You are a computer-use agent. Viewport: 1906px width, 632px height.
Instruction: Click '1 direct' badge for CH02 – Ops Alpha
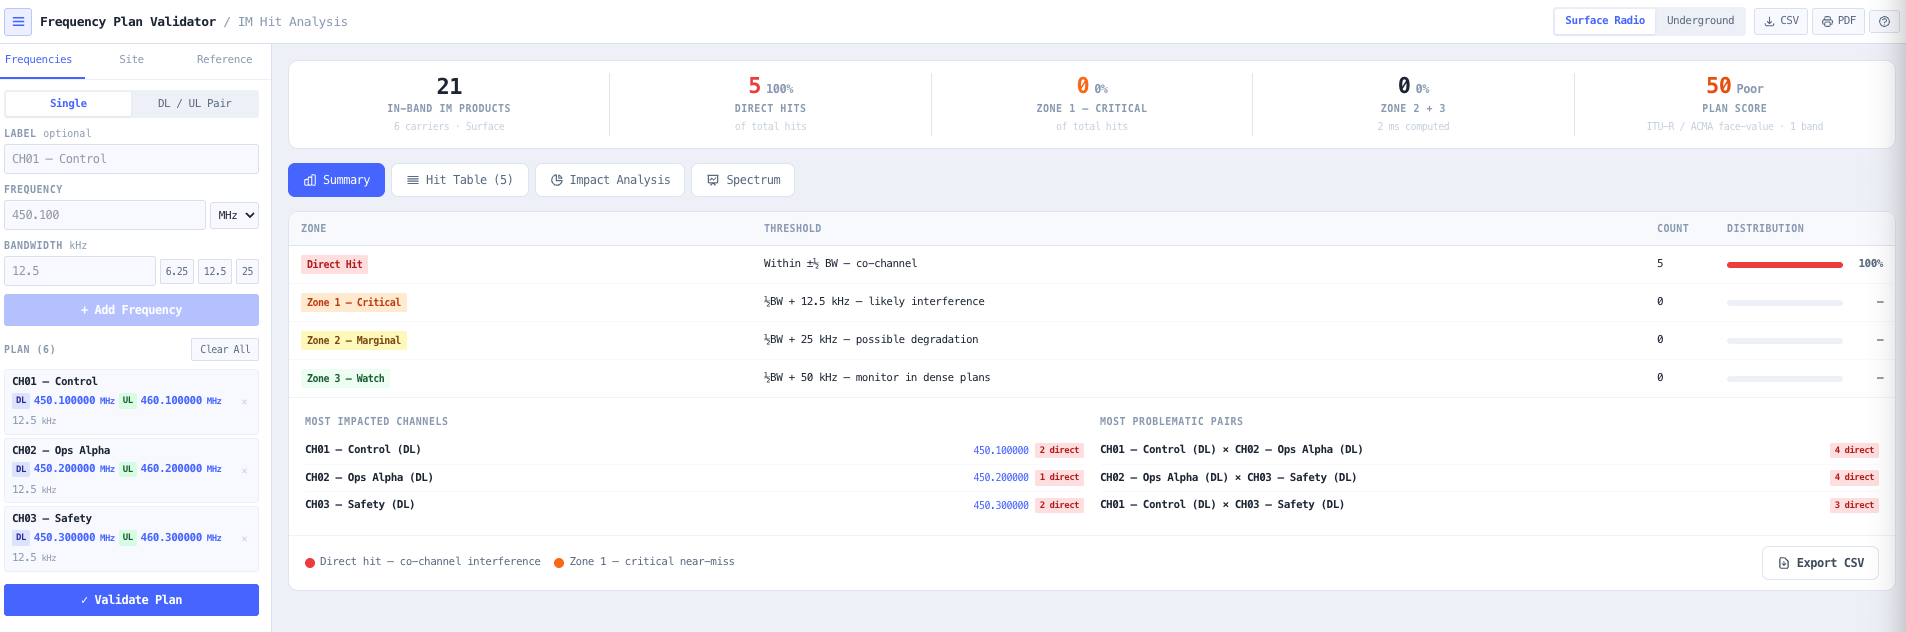click(1059, 477)
